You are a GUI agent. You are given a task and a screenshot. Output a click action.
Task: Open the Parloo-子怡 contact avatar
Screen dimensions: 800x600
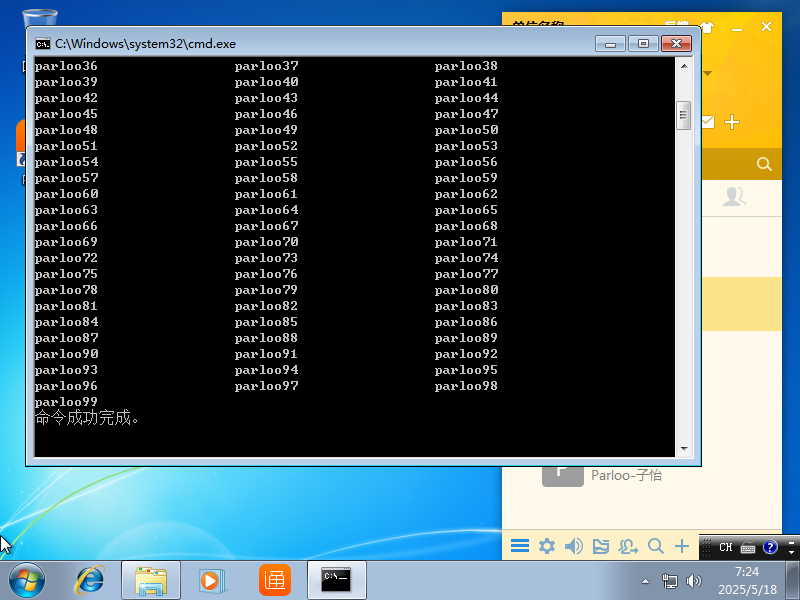[x=562, y=477]
